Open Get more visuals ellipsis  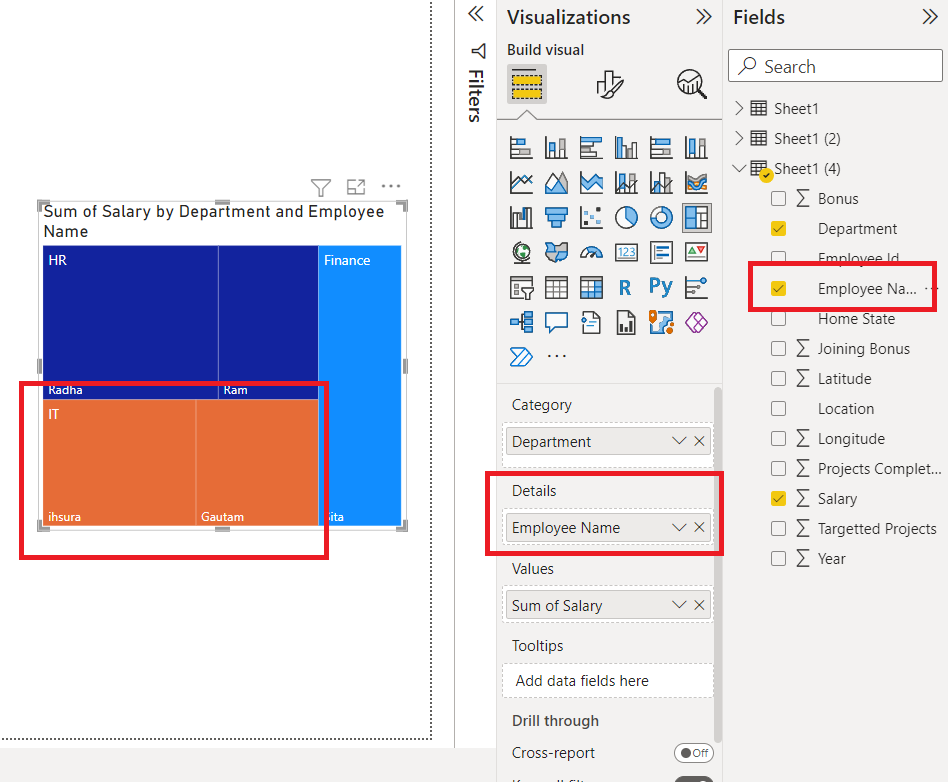pyautogui.click(x=557, y=356)
